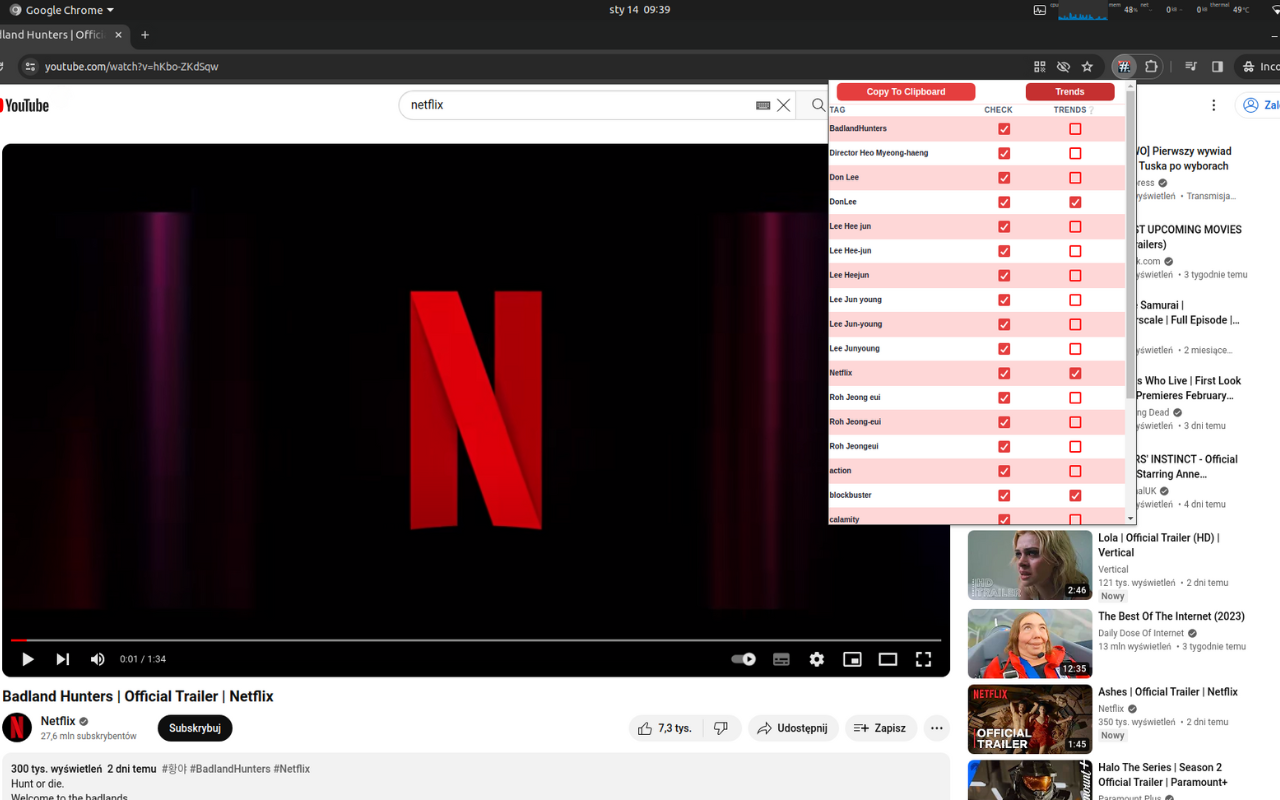Screen dimensions: 1280x800
Task: Open Ashes Official Trailer thumbnail
Action: [x=1030, y=719]
